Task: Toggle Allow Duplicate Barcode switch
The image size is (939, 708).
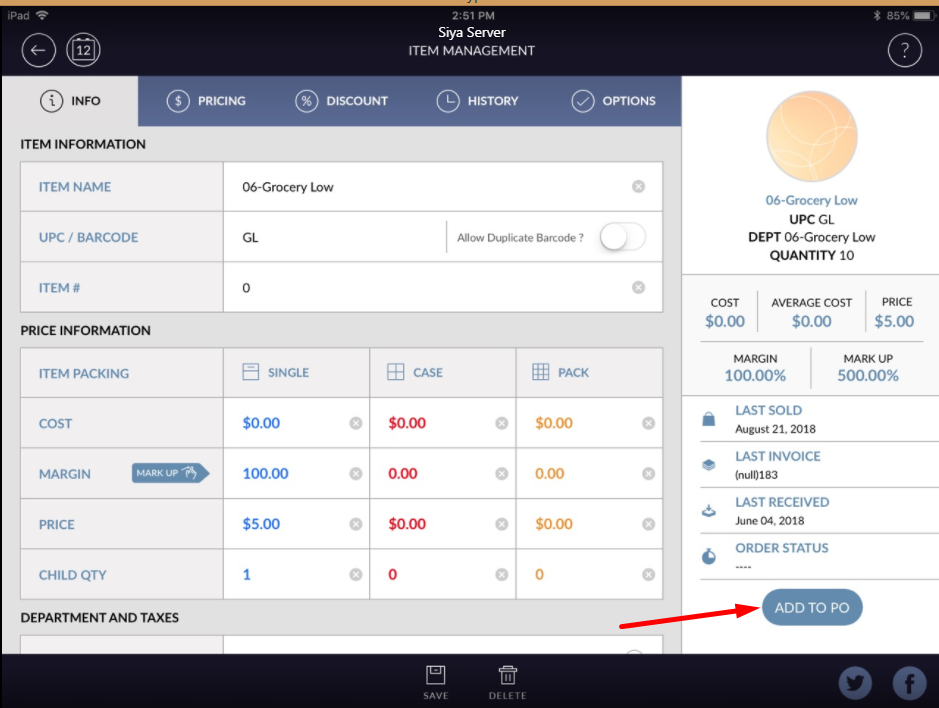Action: pos(622,237)
